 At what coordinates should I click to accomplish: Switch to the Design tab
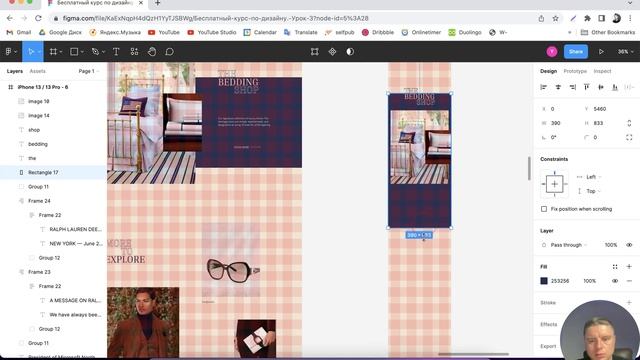point(548,71)
